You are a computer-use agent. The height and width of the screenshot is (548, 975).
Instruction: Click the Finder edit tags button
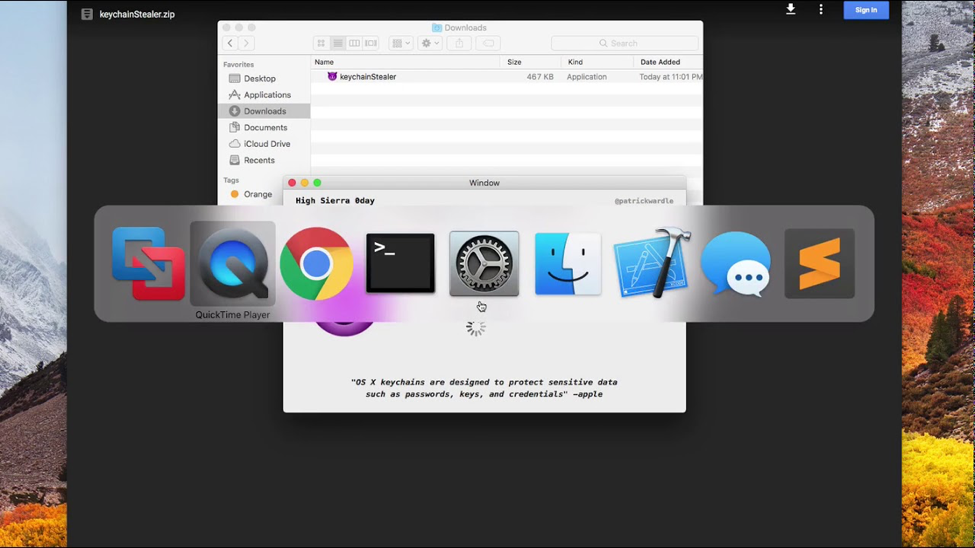pos(488,43)
